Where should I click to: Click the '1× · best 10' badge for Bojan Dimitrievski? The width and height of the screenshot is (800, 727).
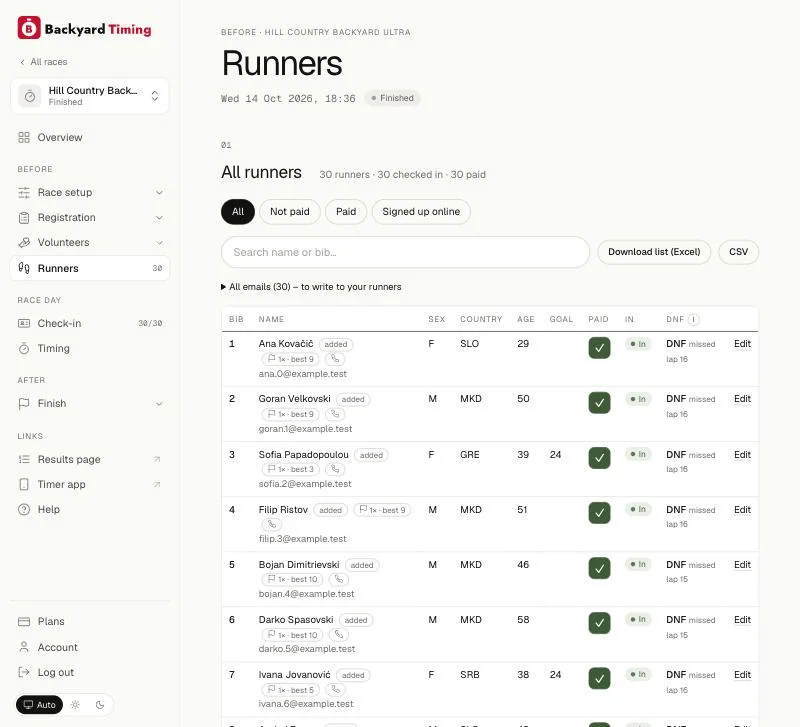pos(292,580)
